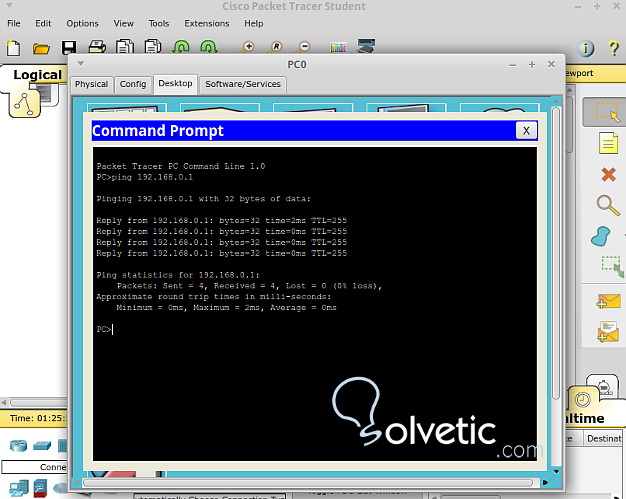Screen dimensions: 626x499
Task: Open the Help menu
Action: (x=254, y=24)
